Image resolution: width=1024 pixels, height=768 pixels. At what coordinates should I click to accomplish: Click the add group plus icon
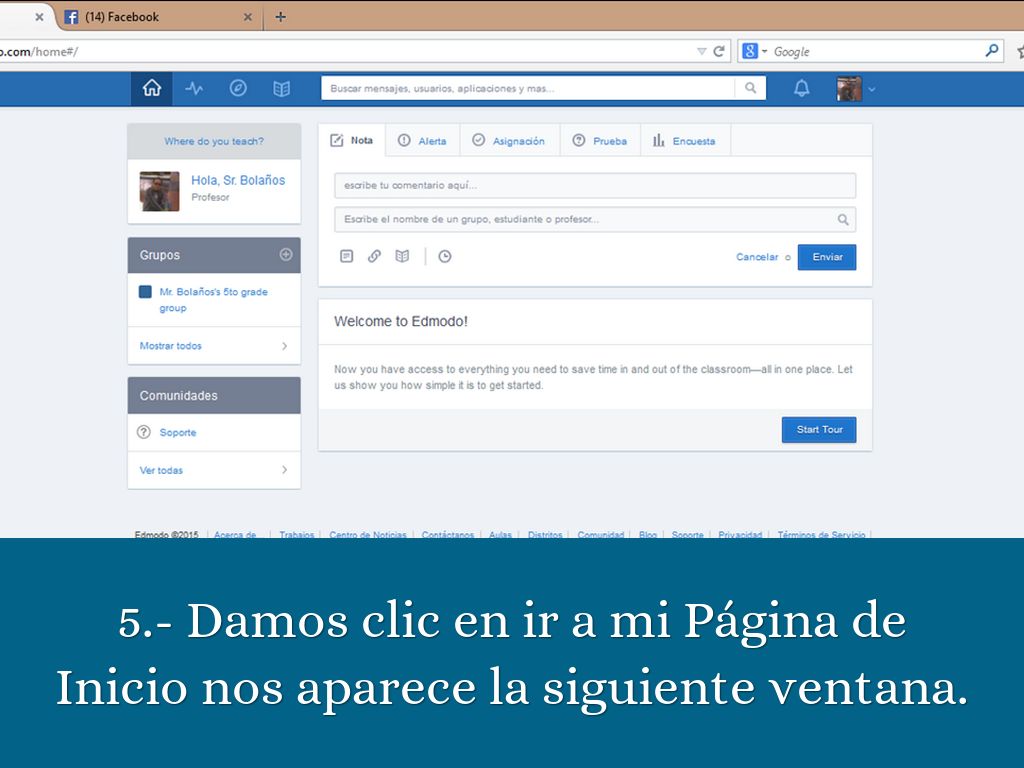[286, 255]
